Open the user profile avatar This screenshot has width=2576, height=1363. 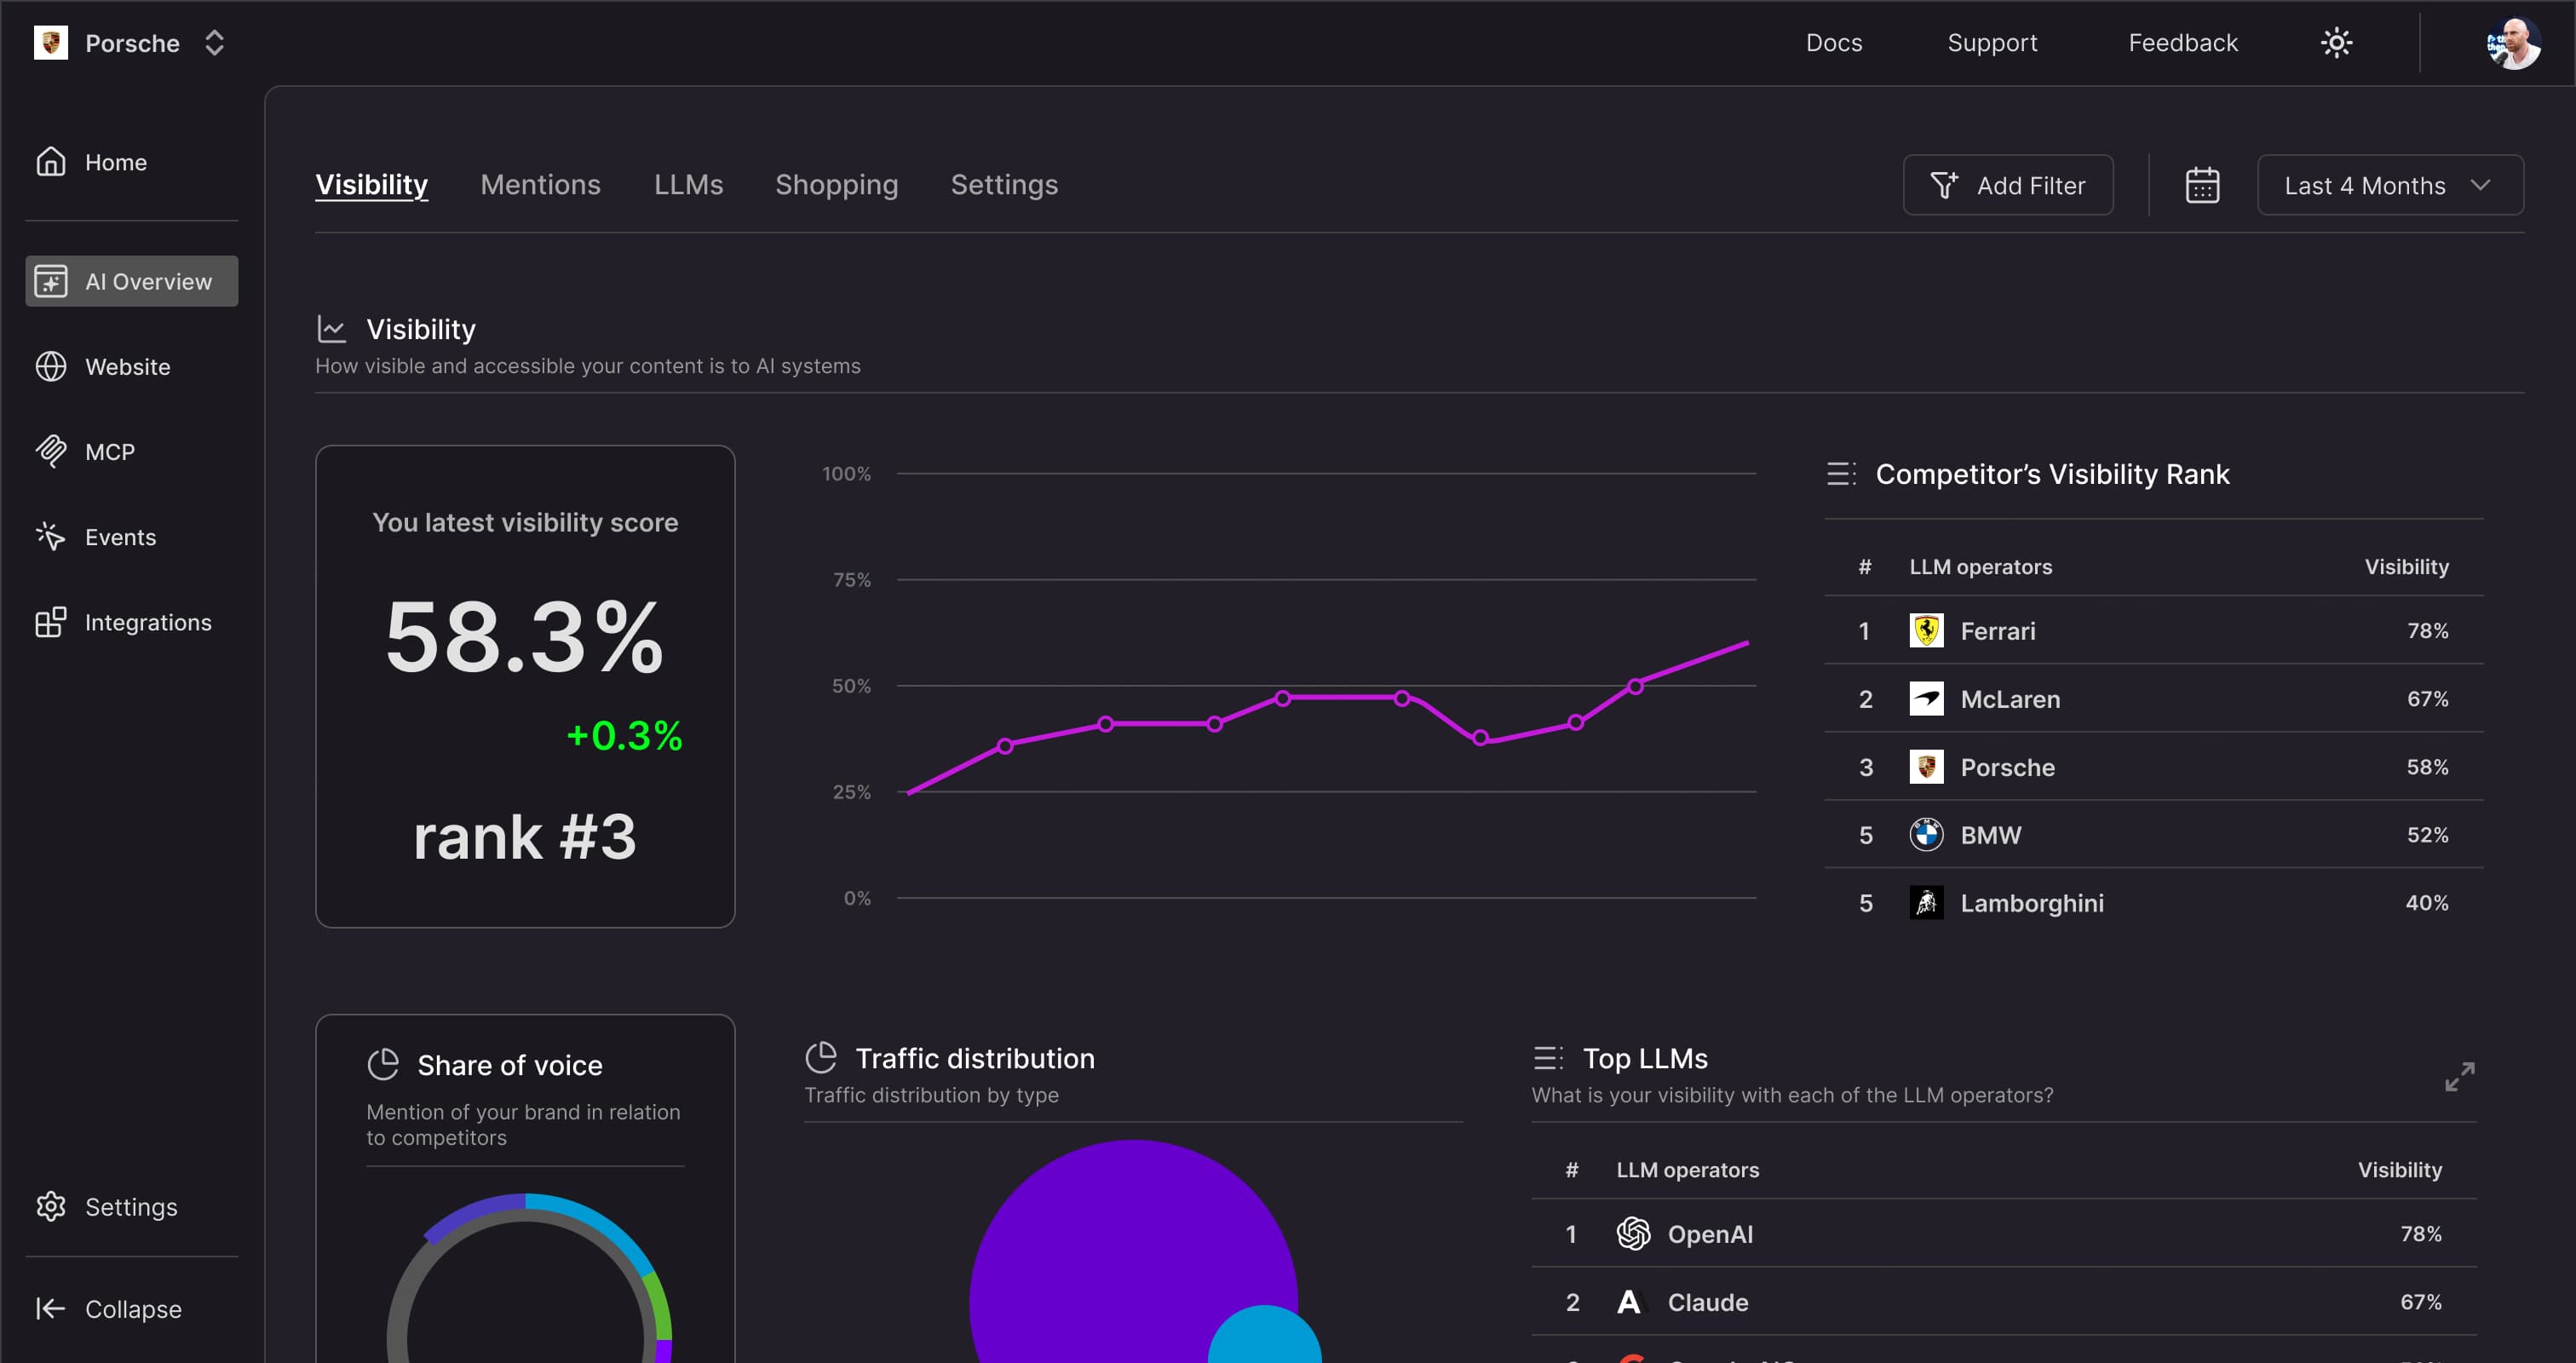[2512, 43]
